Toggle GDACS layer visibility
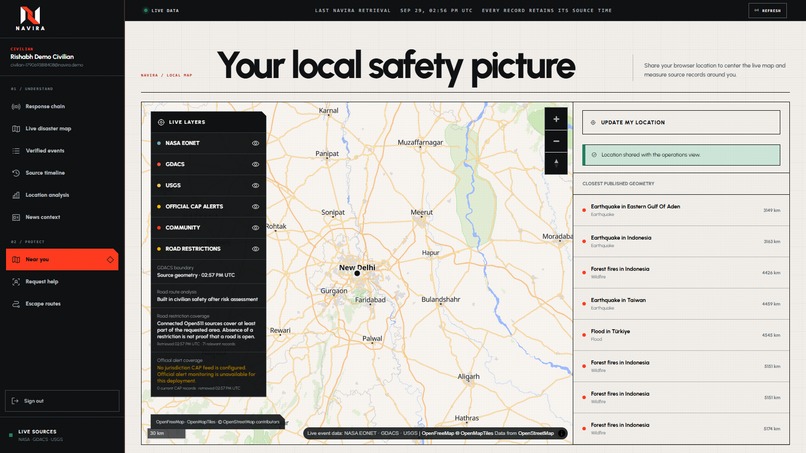 (255, 165)
